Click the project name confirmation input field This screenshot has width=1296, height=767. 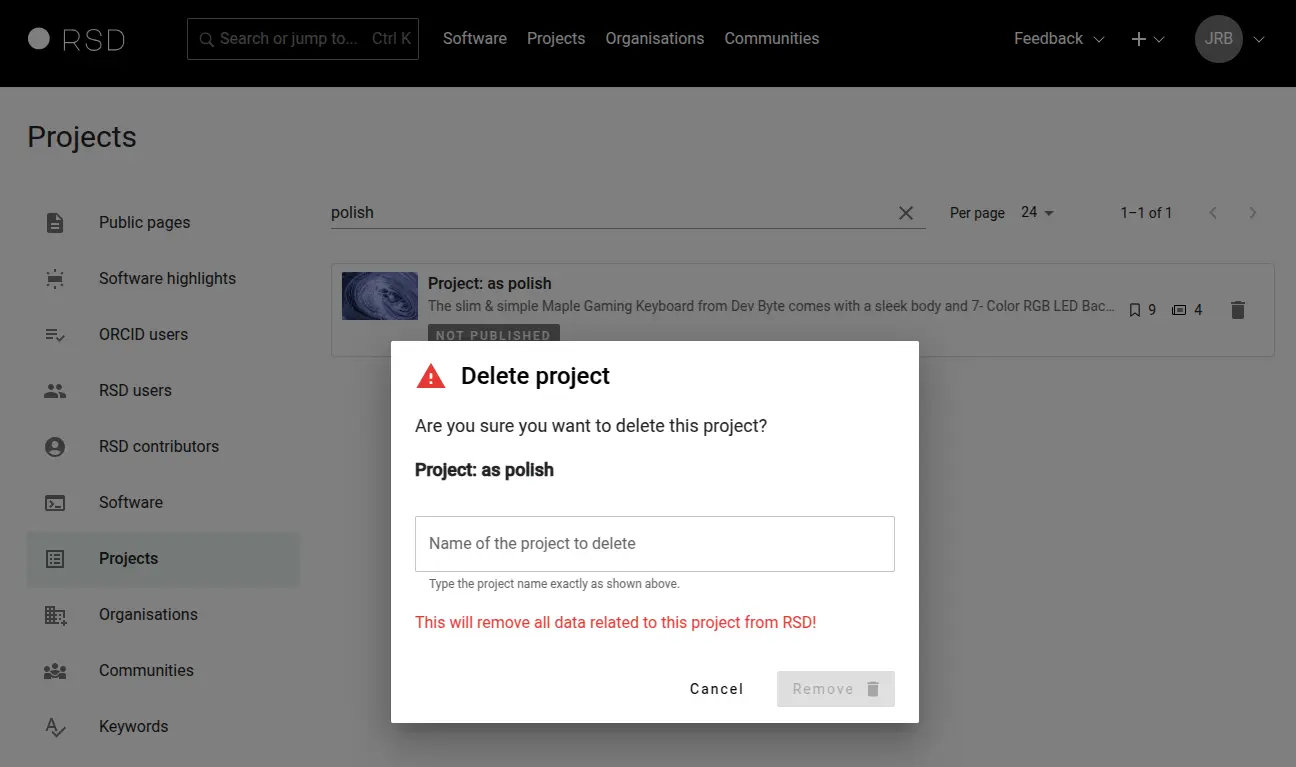point(655,543)
